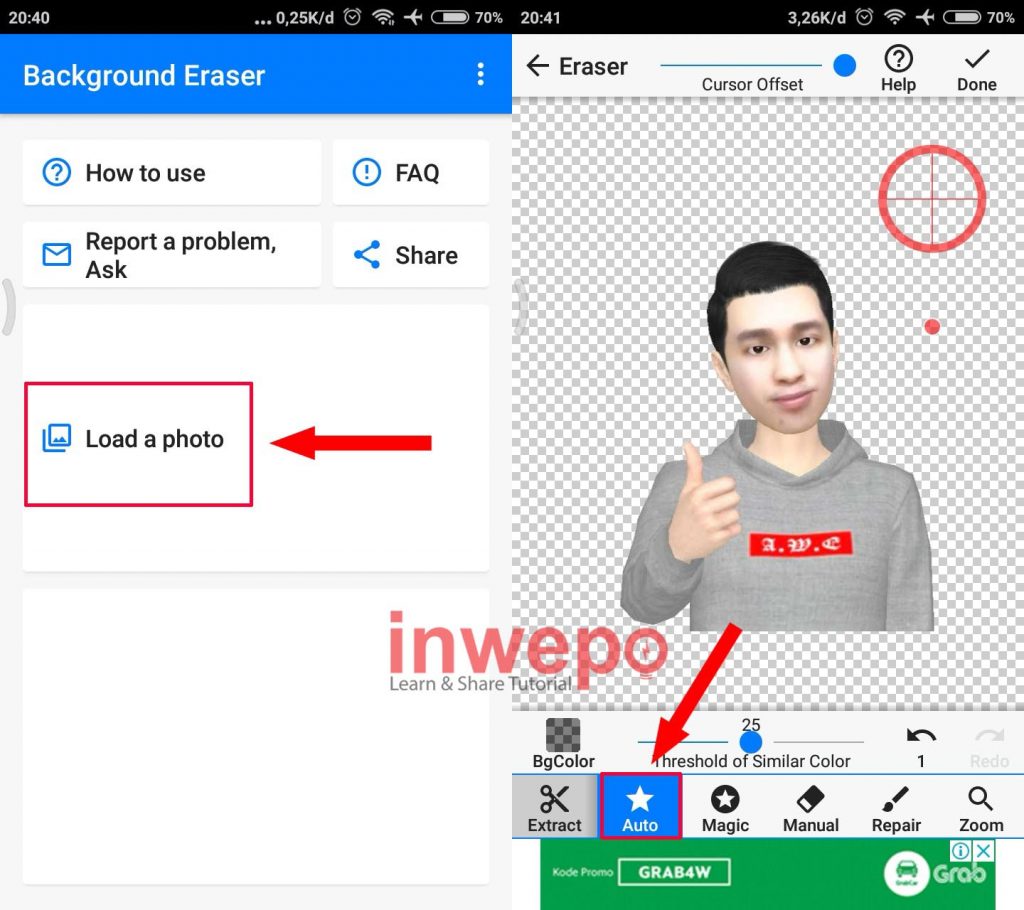Tap the Background Eraser title
Viewport: 1024px width, 910px height.
[x=144, y=75]
